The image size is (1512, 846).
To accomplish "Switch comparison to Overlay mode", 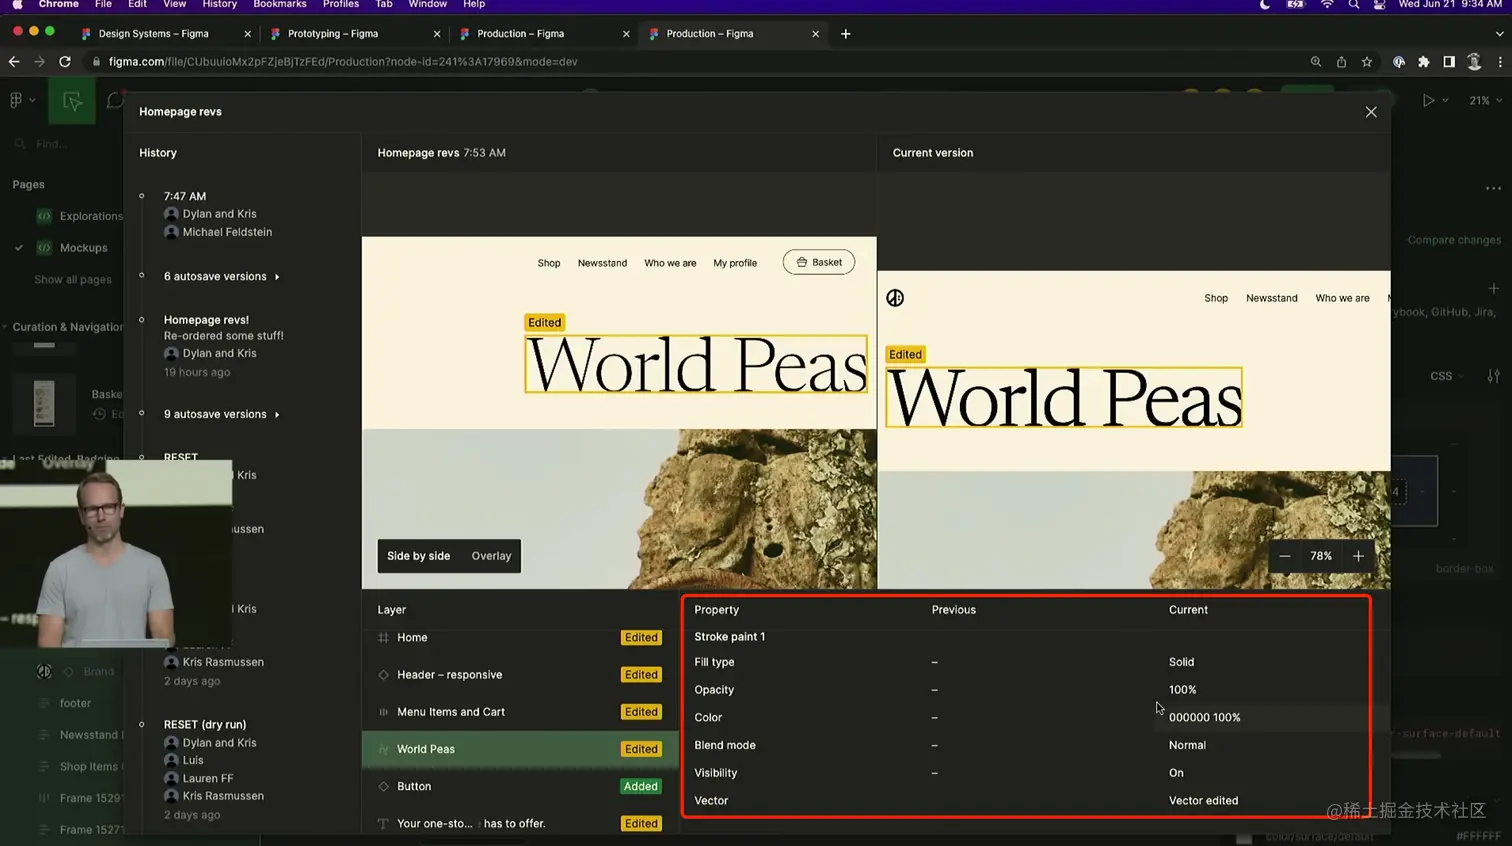I will (491, 556).
